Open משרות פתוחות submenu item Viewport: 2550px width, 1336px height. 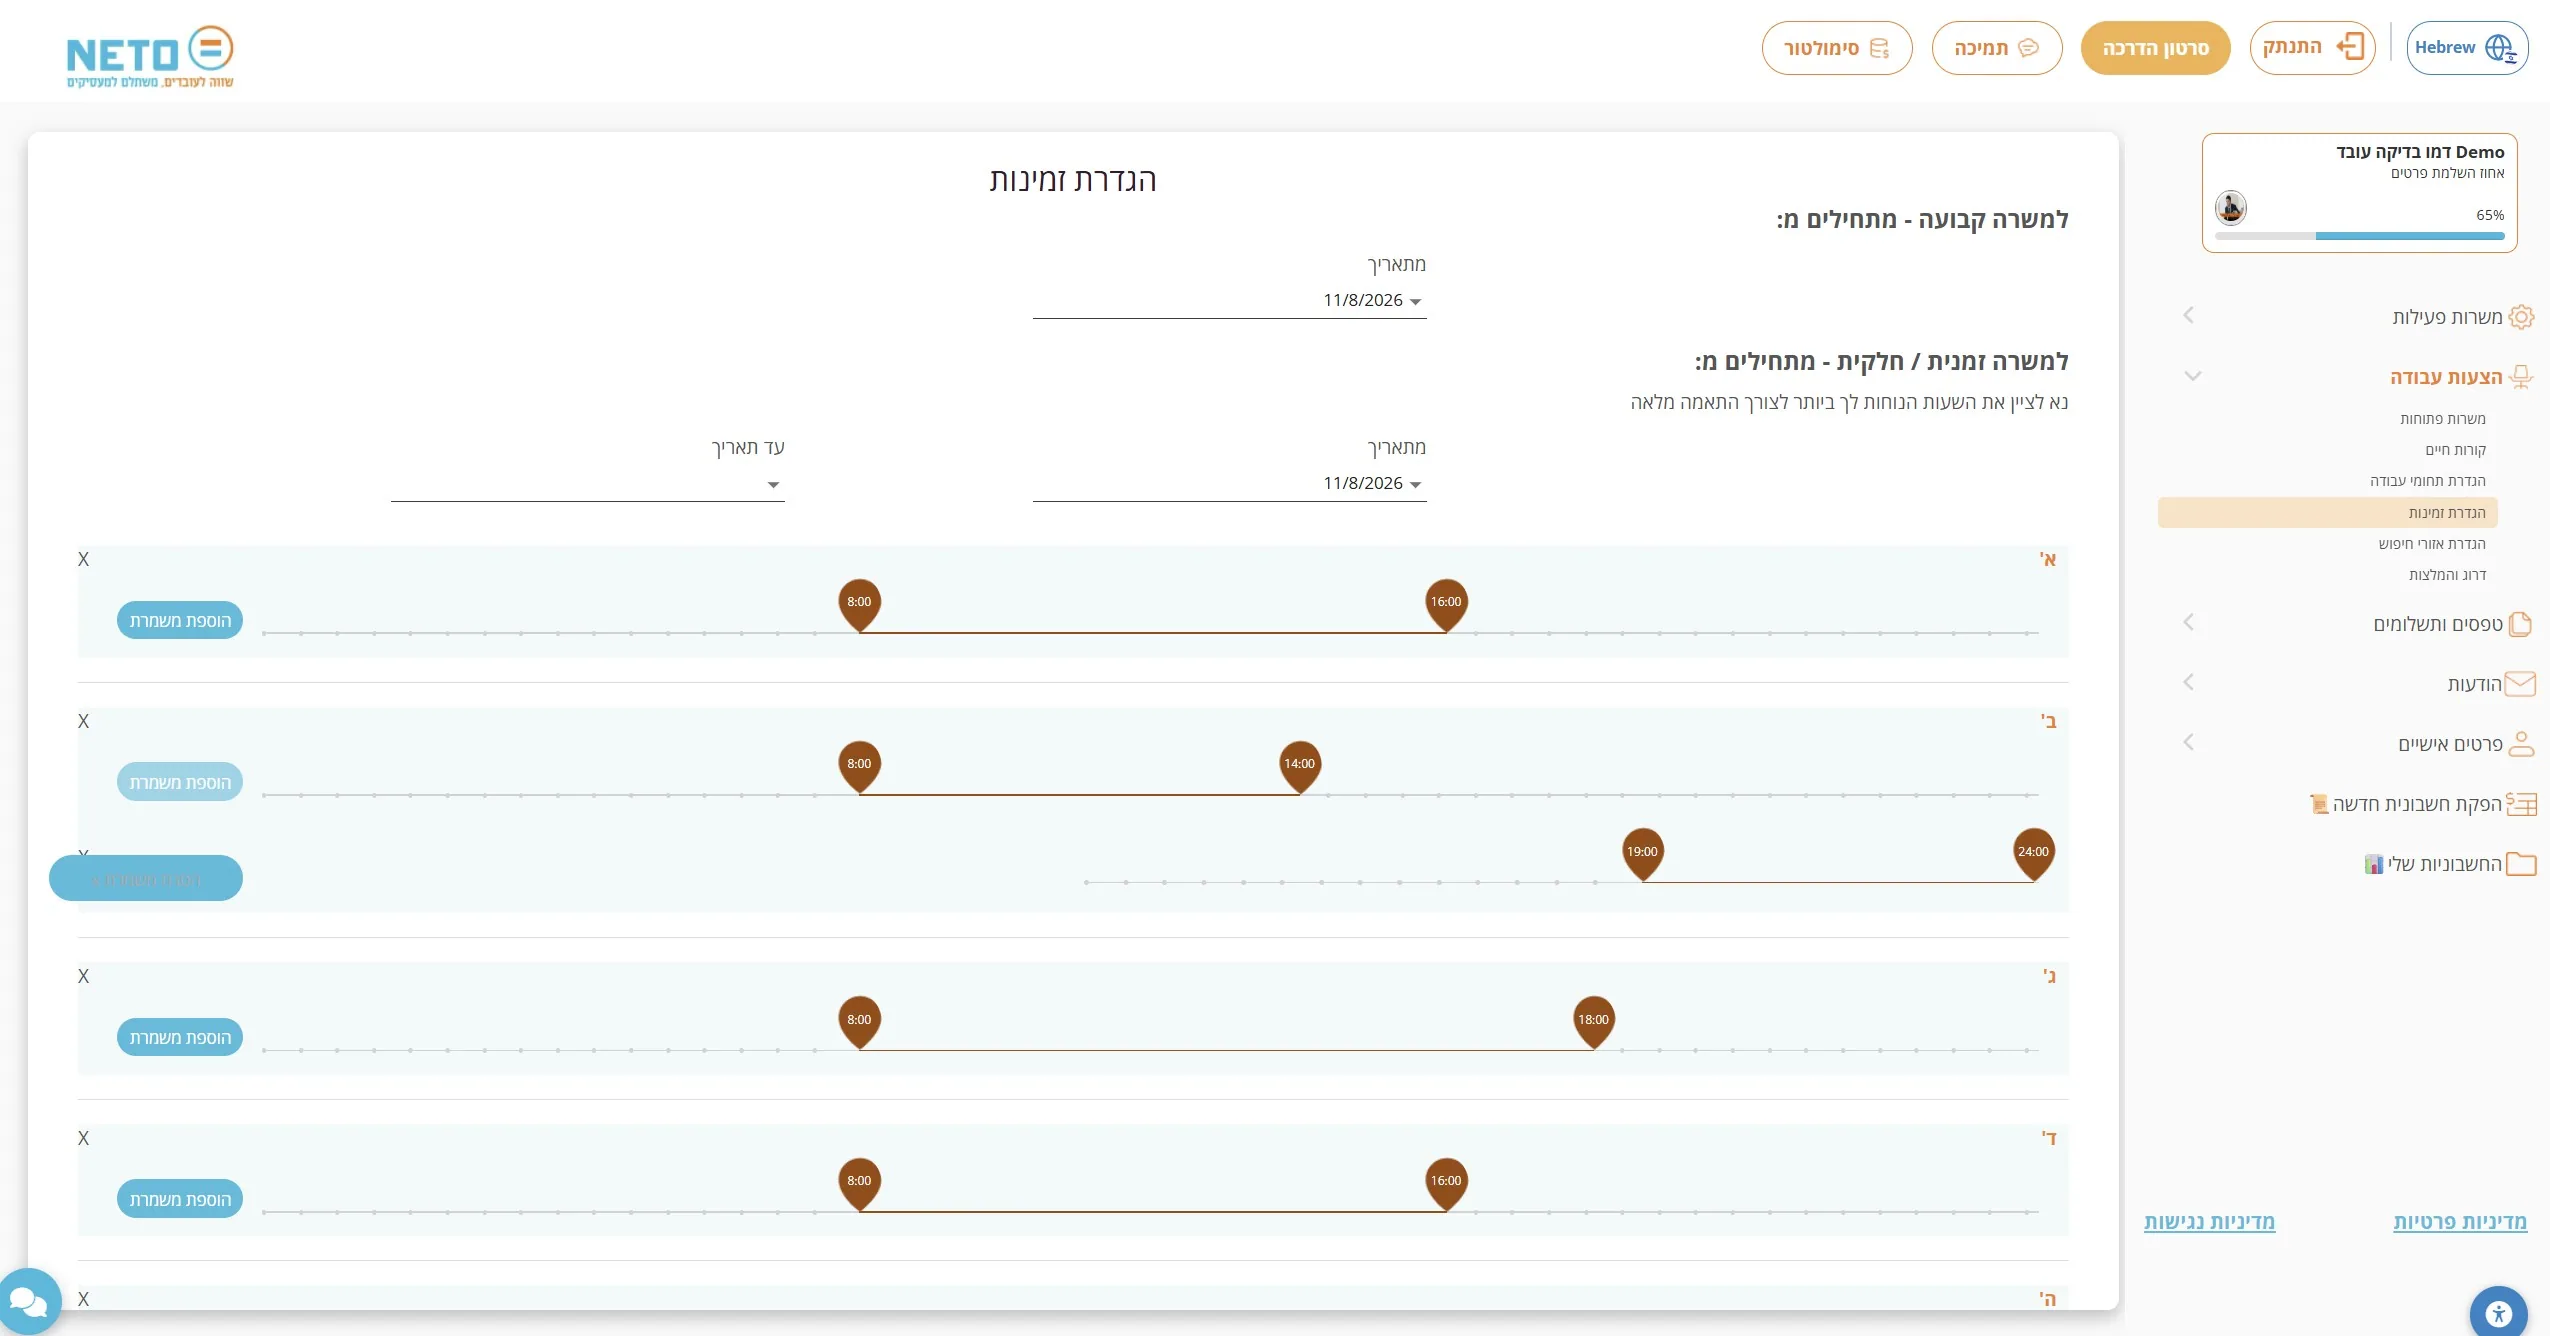[x=2442, y=418]
